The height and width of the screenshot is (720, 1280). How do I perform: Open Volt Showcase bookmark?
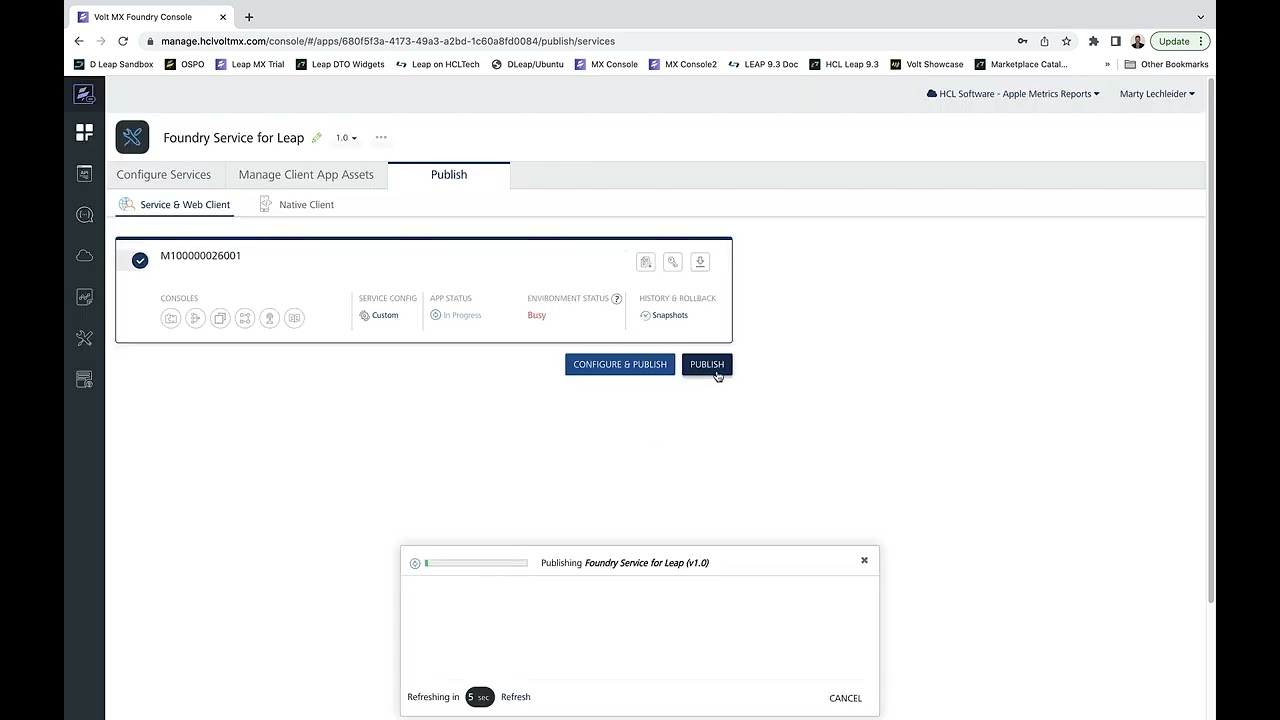click(927, 64)
